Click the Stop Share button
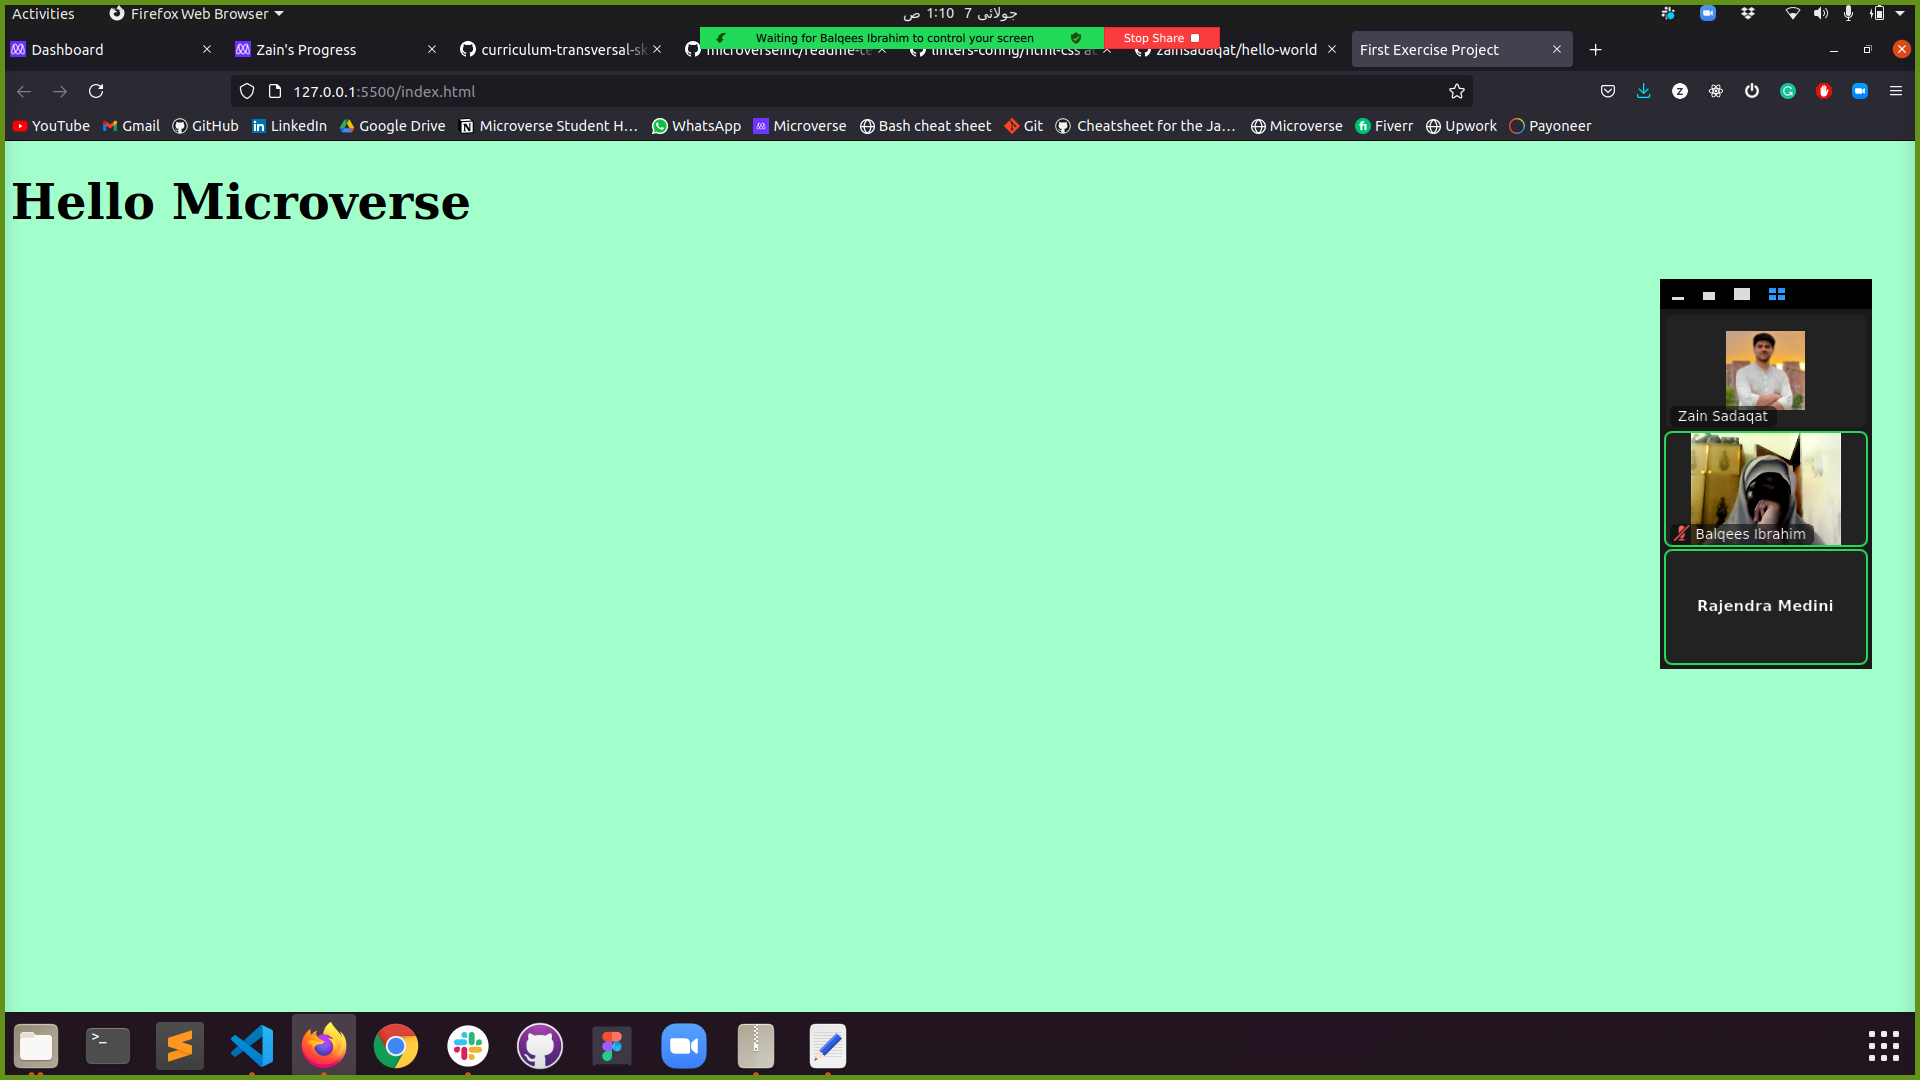This screenshot has width=1920, height=1080. 1160,38
